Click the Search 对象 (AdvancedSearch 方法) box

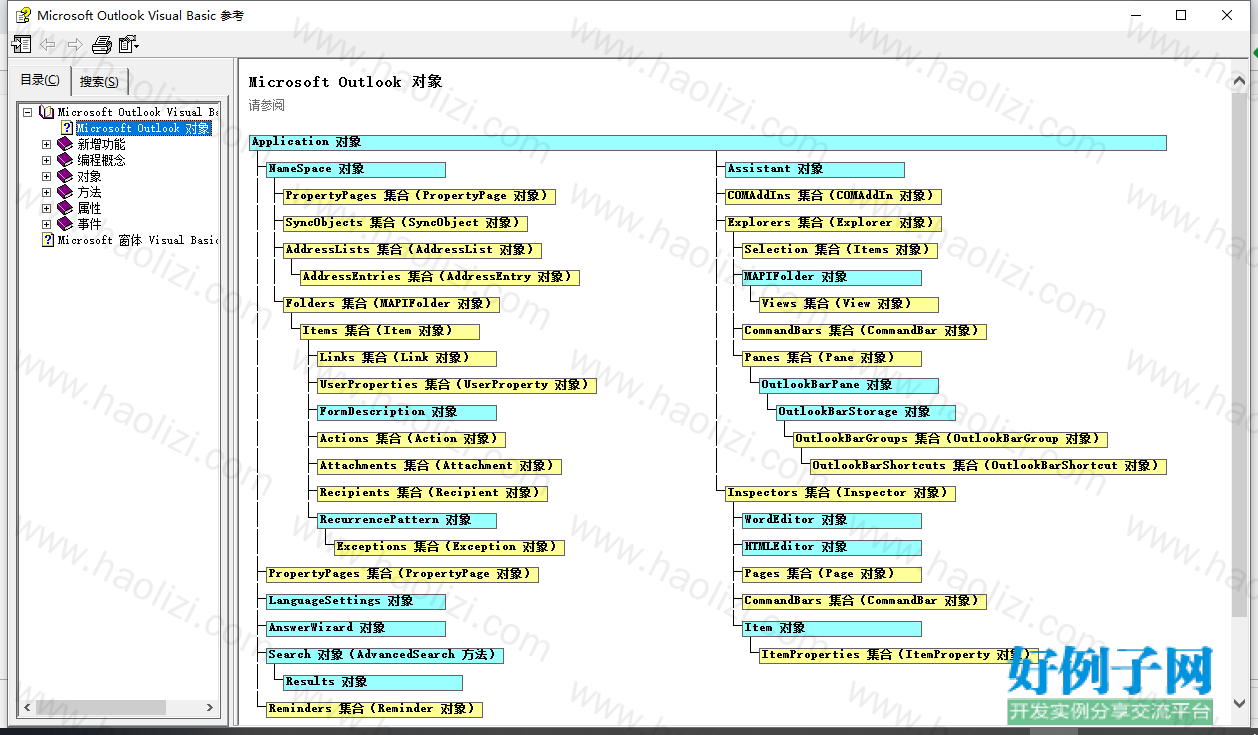(384, 655)
